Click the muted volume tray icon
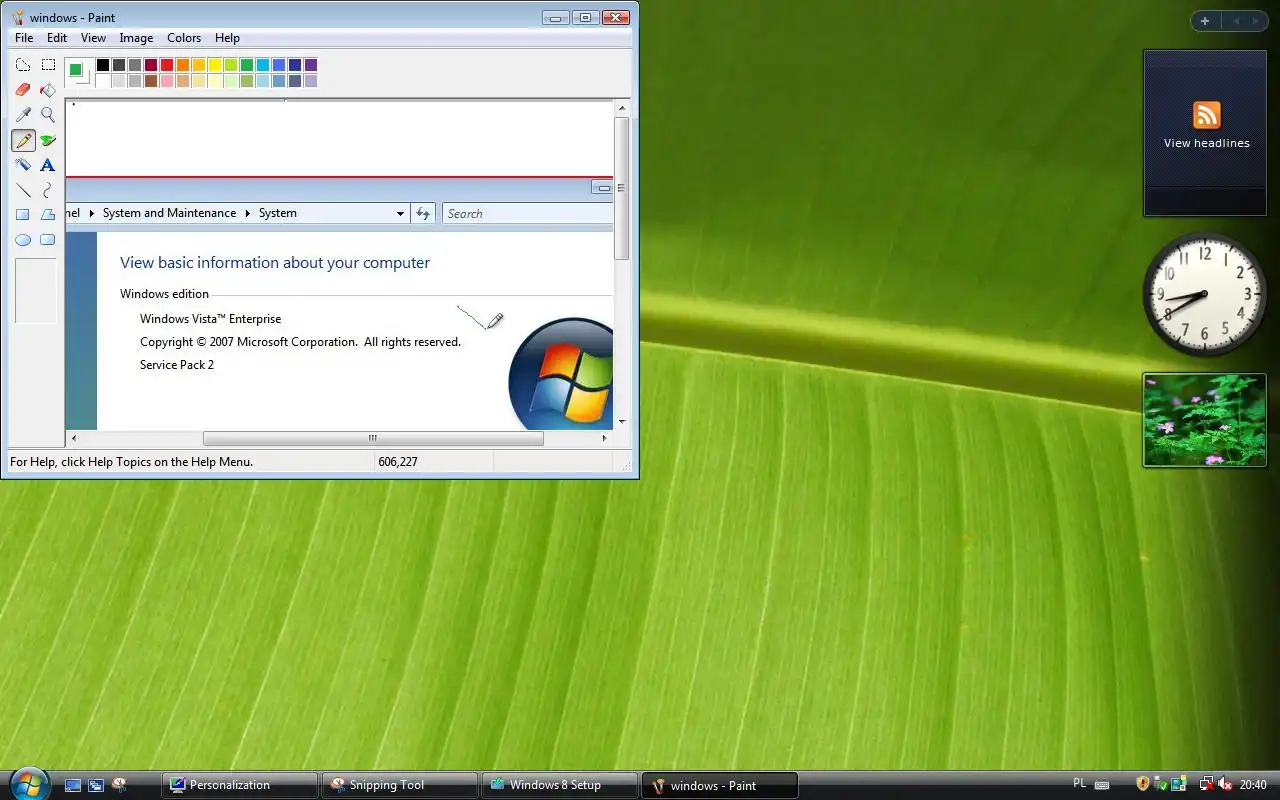The height and width of the screenshot is (800, 1280). click(1225, 784)
